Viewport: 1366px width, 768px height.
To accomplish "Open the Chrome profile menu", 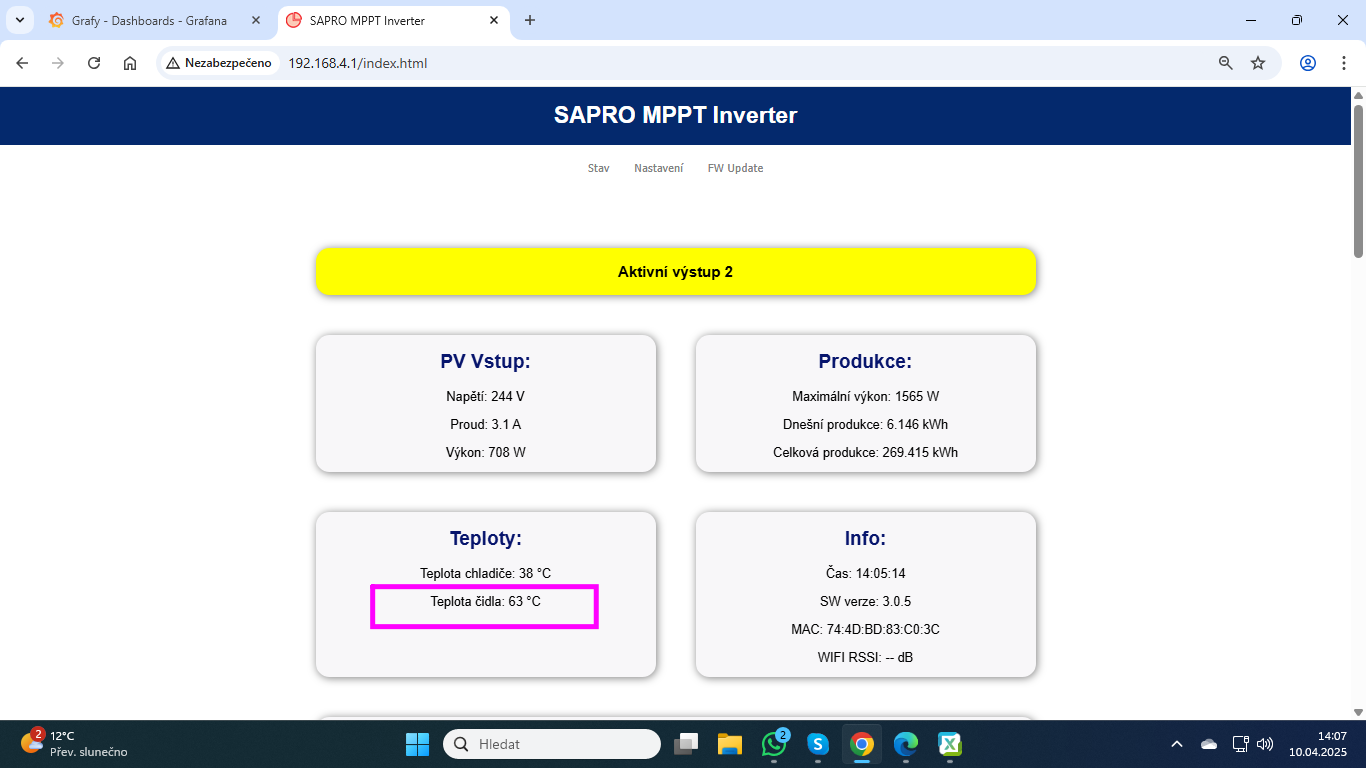I will click(1308, 63).
